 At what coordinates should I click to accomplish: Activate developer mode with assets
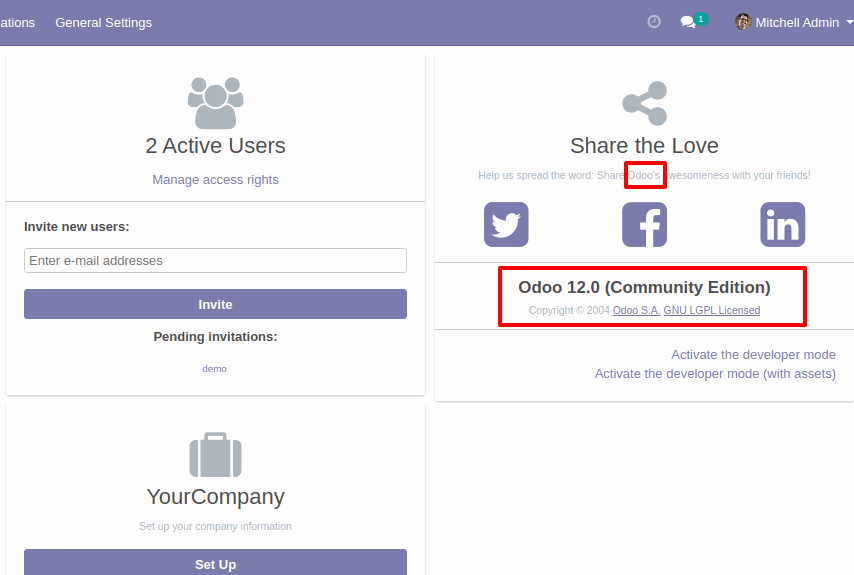tap(715, 374)
